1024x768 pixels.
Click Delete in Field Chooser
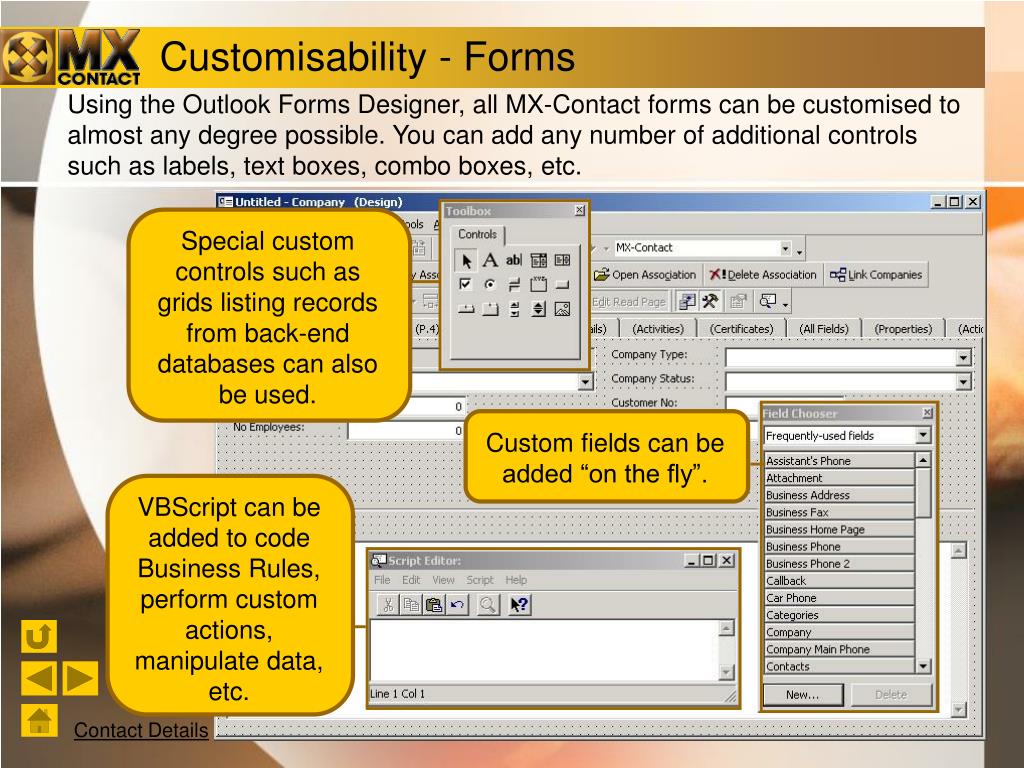pos(891,695)
